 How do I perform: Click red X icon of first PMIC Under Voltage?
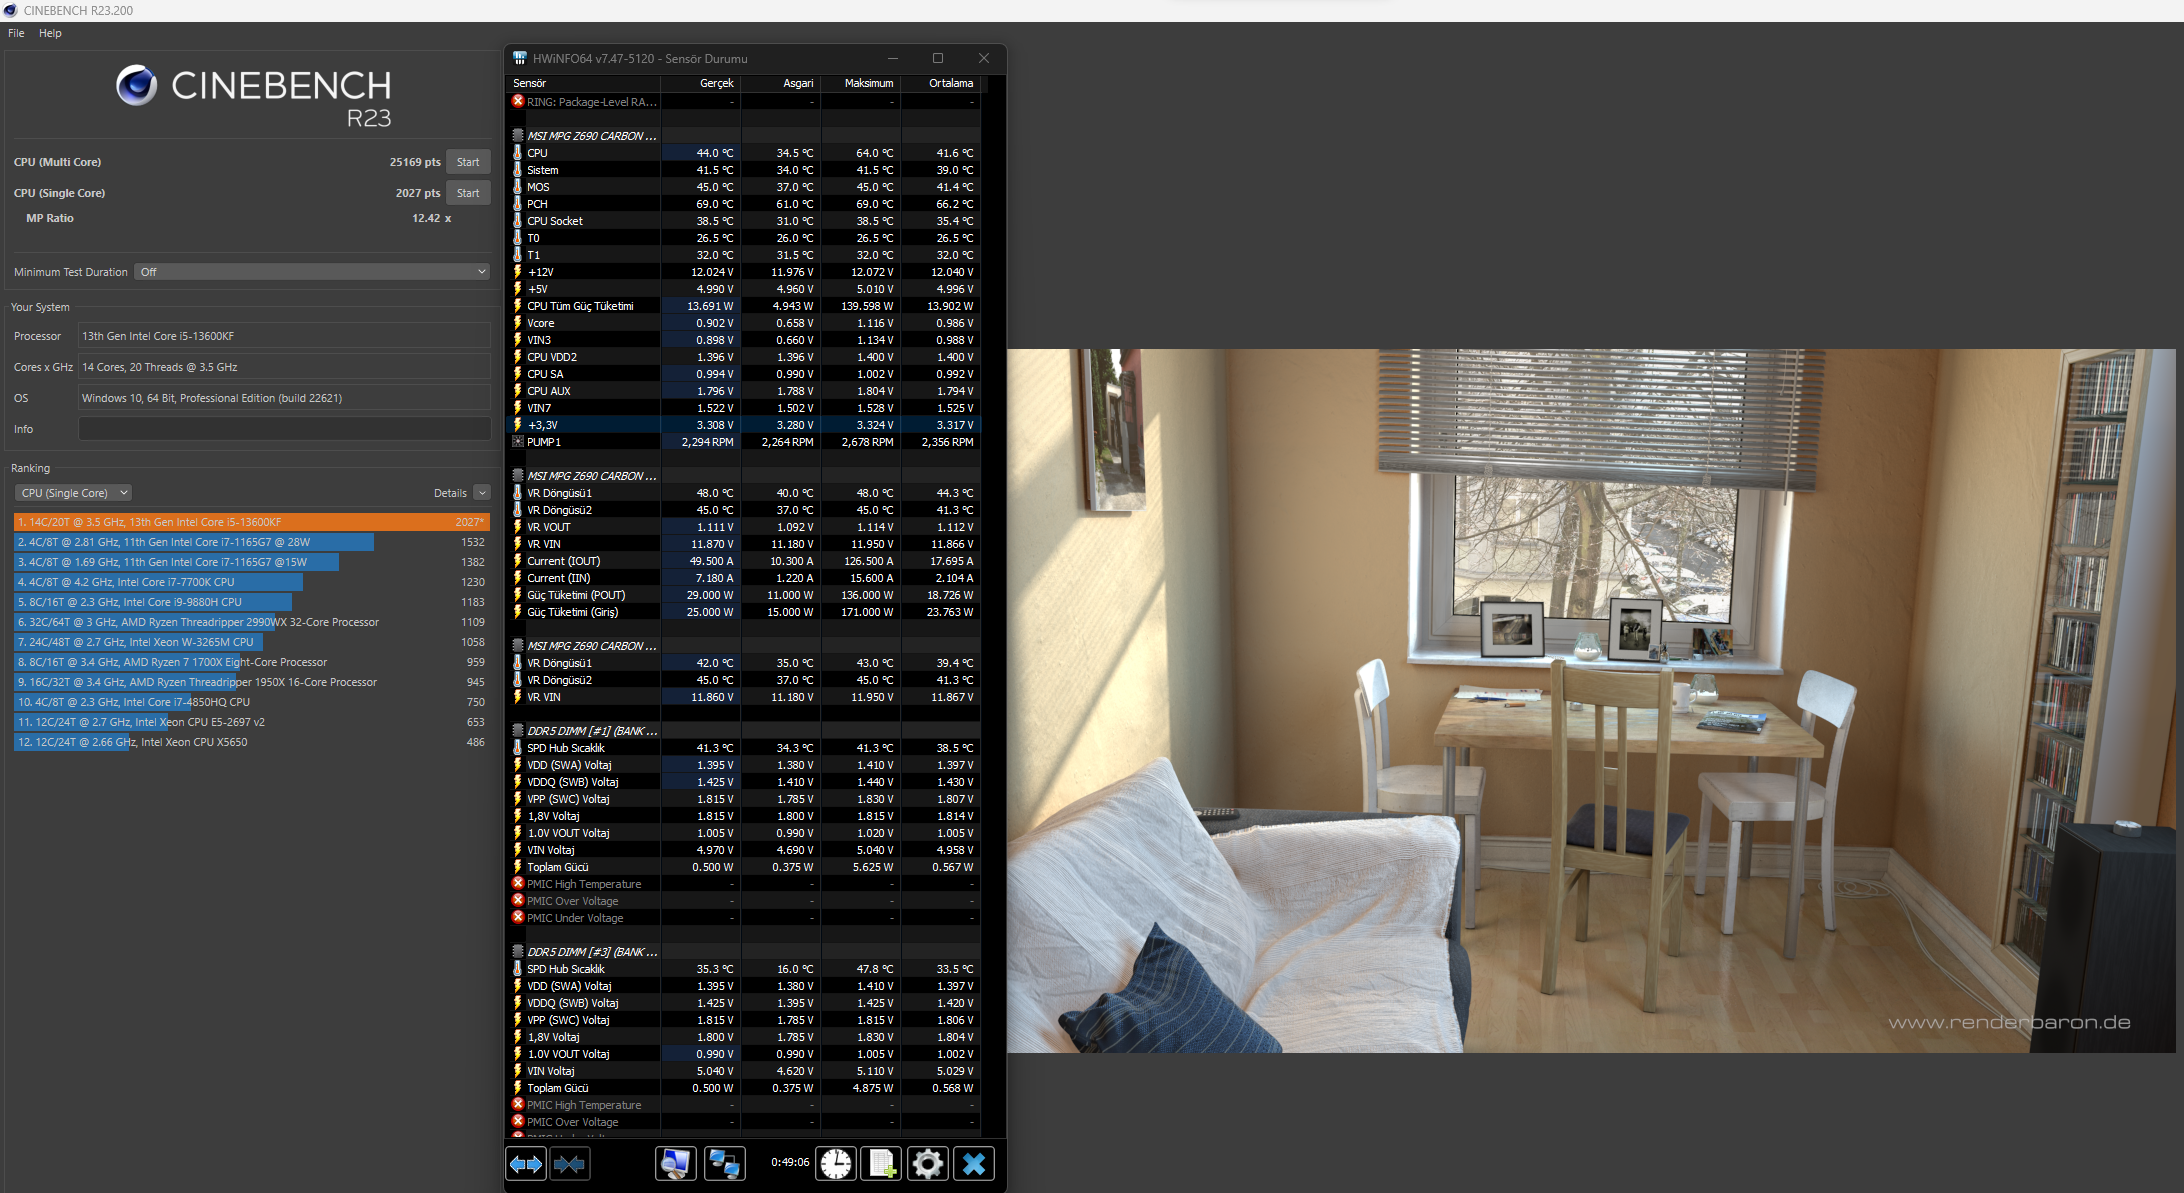[518, 917]
